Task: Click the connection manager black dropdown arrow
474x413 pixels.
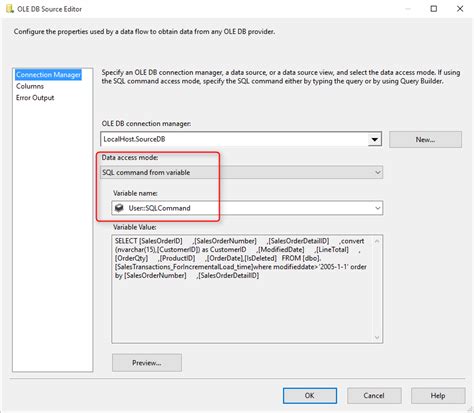Action: (x=375, y=139)
